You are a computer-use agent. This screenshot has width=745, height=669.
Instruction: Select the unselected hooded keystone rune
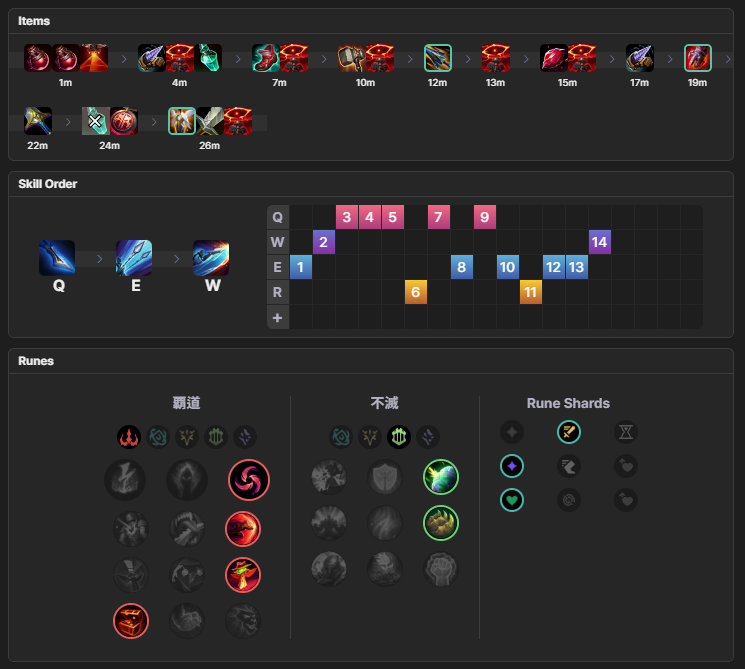(187, 480)
